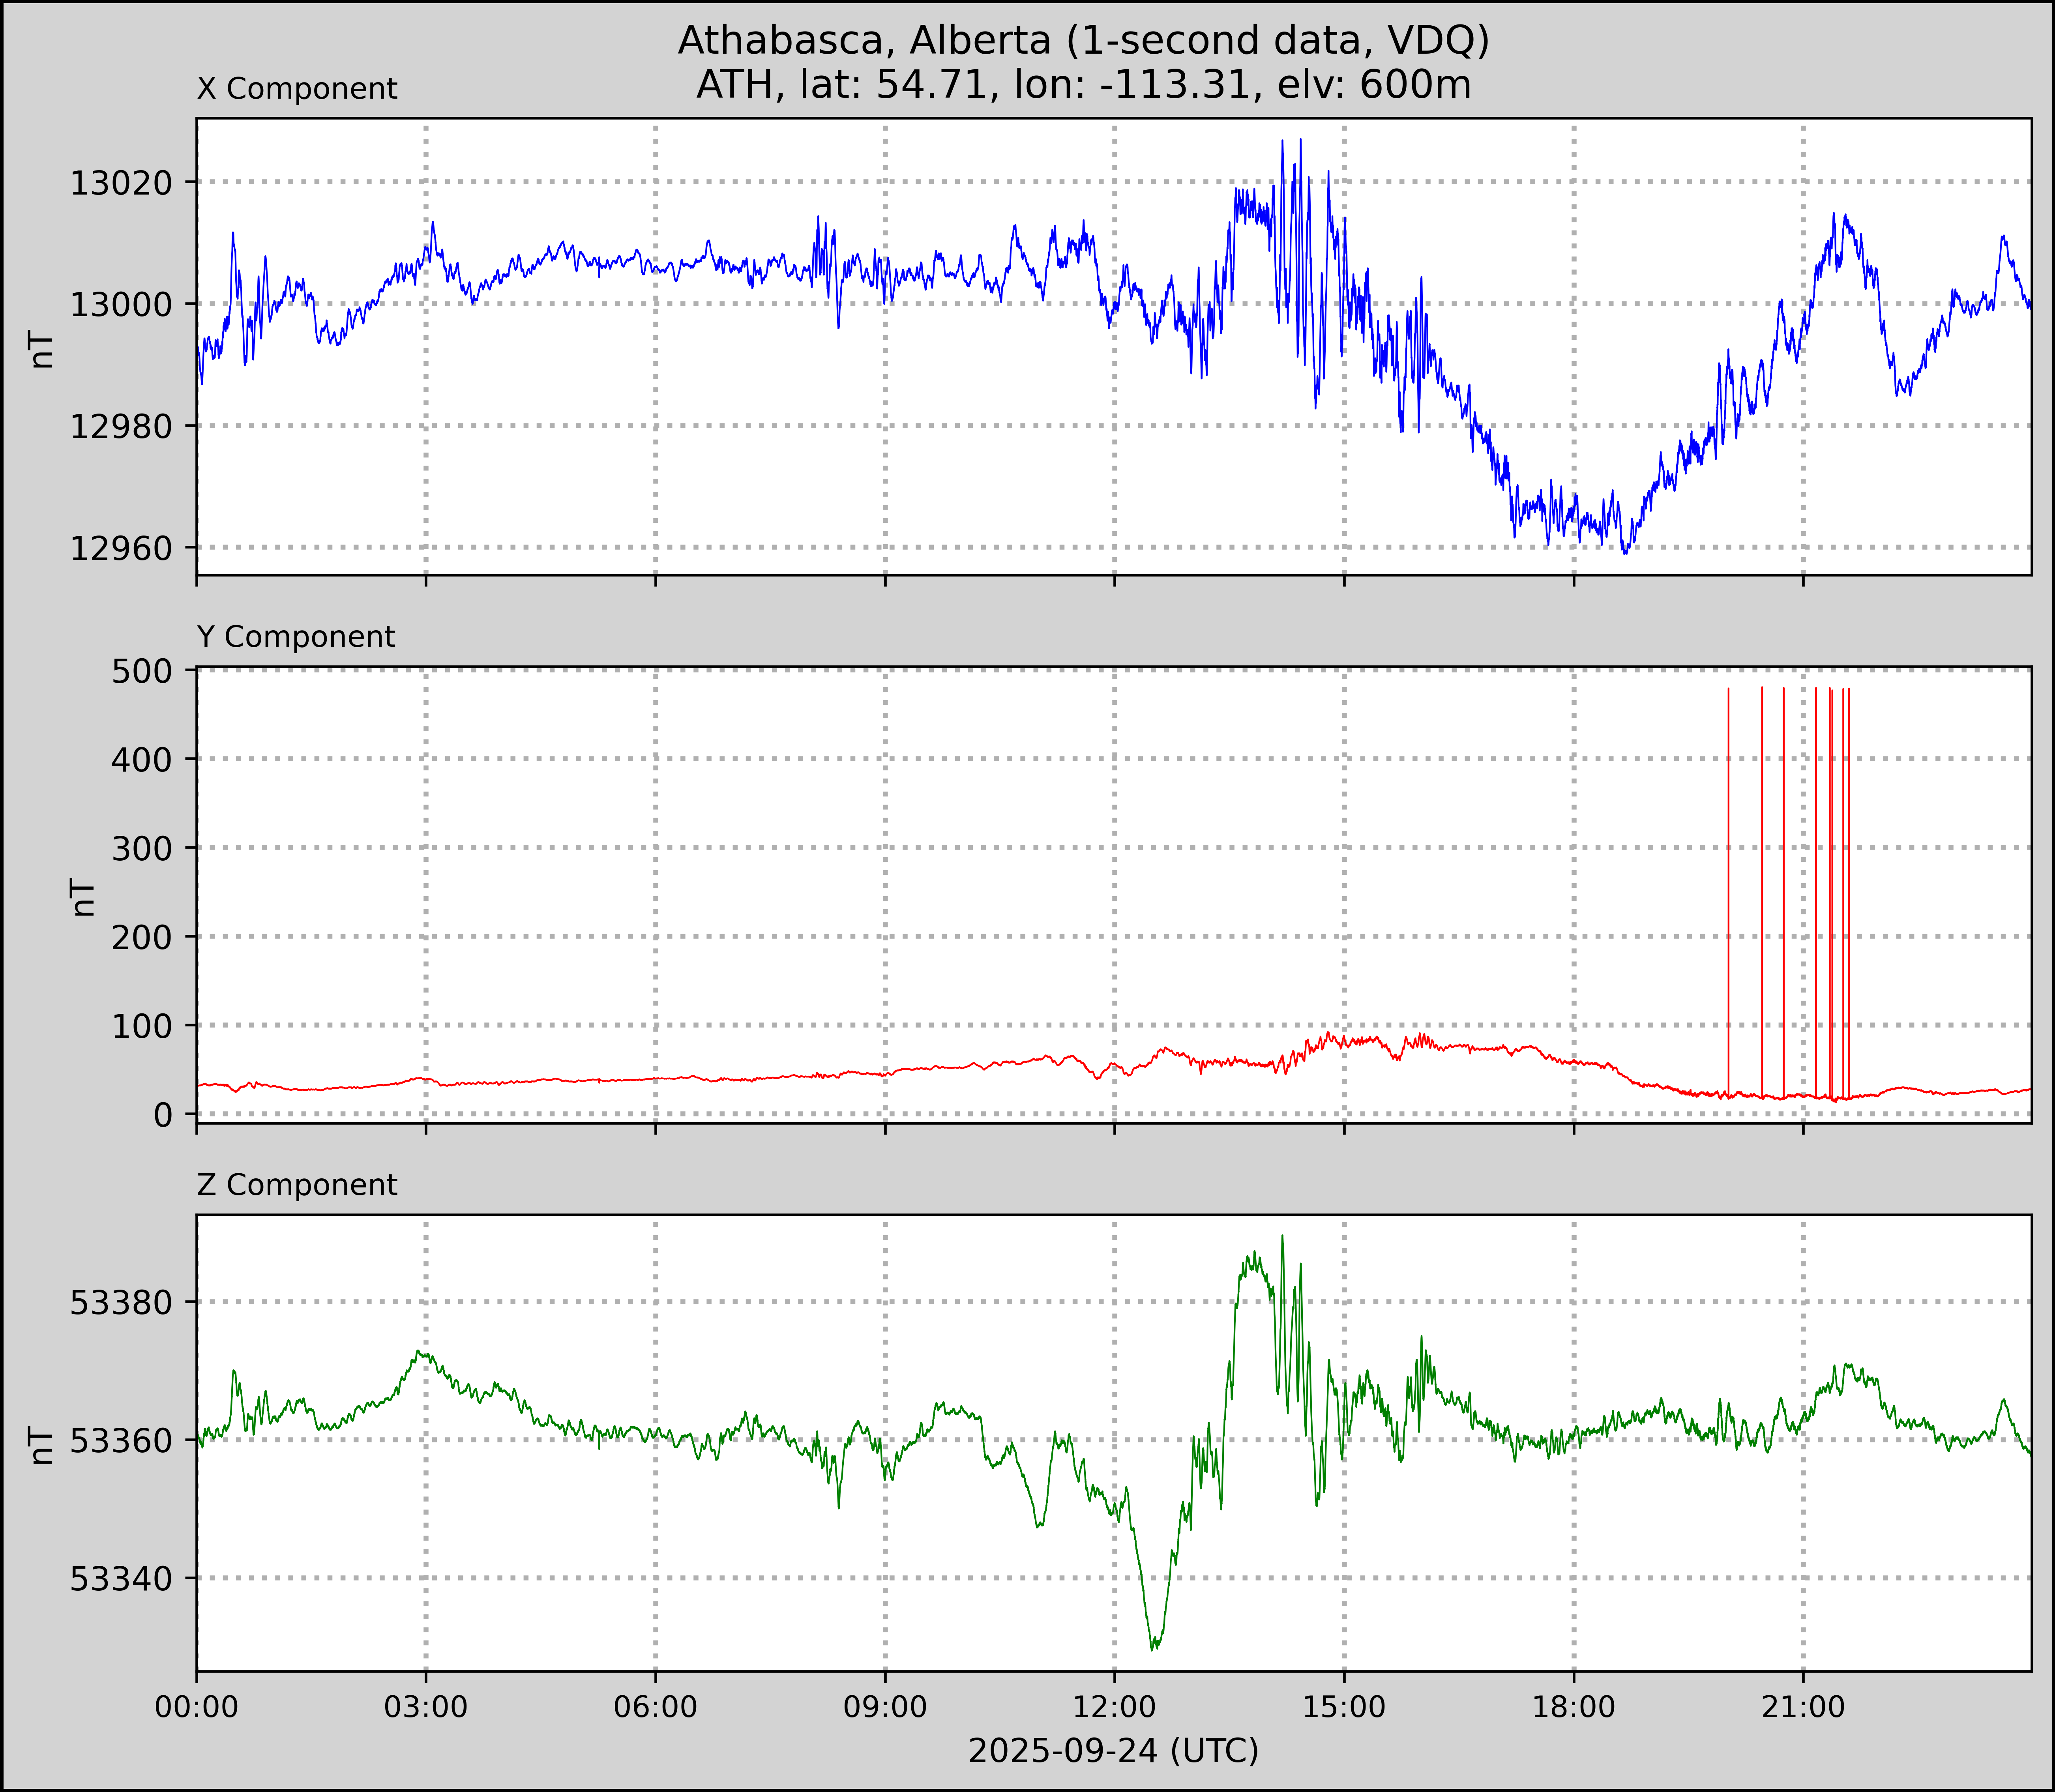
Task: Click the 00:00 time axis label
Action: coord(197,1707)
